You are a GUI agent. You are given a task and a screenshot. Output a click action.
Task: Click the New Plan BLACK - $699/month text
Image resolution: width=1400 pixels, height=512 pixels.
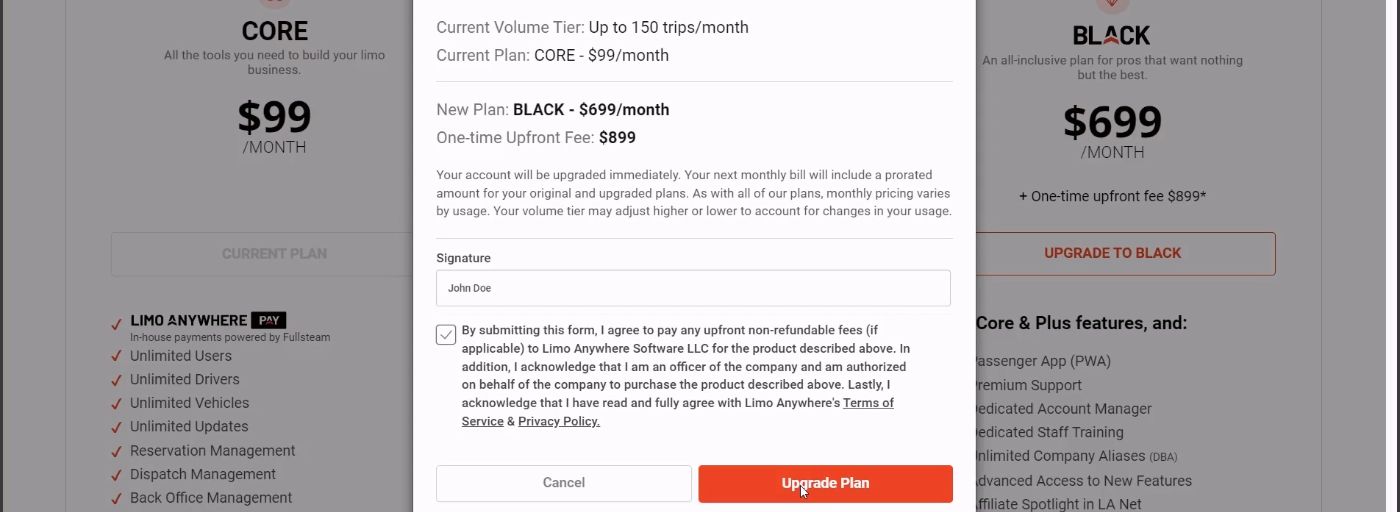590,110
